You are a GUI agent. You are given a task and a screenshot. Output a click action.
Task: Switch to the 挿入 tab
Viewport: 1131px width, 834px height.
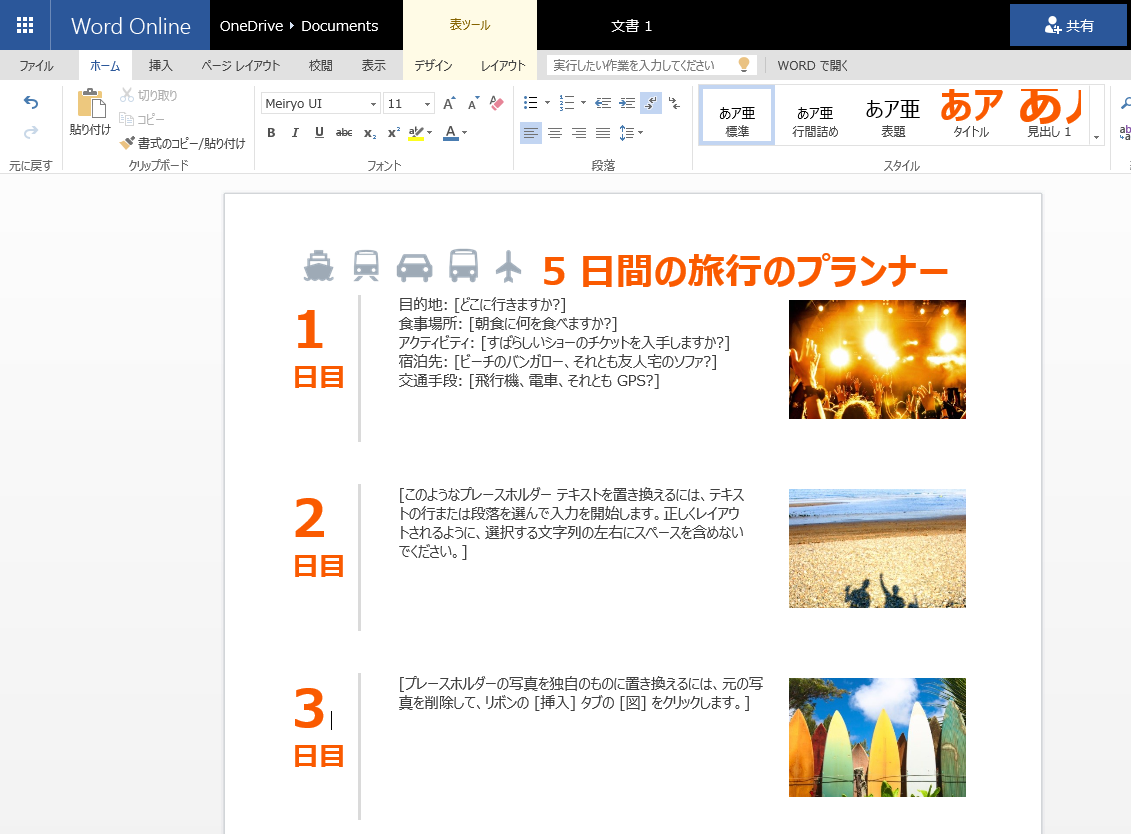point(160,66)
